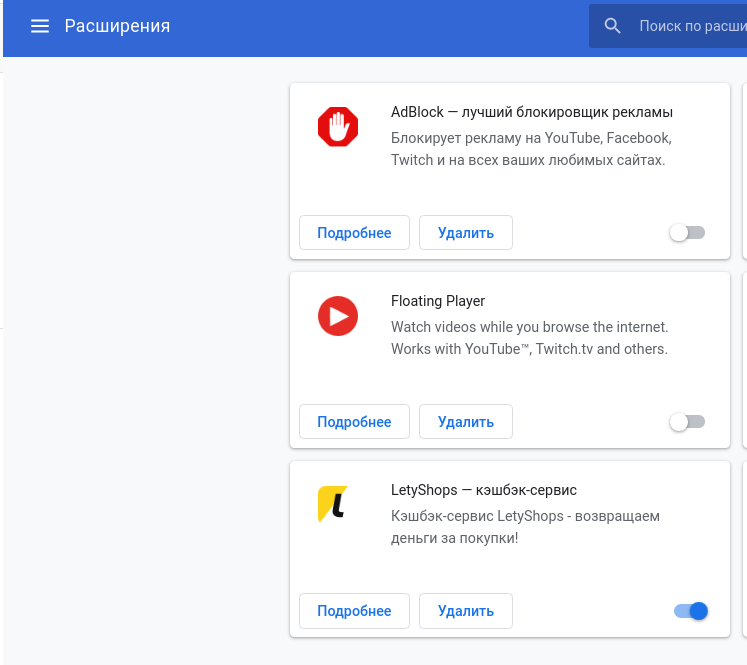Disable the LetyShops extension toggle
Viewport: 747px width, 665px height.
tap(691, 611)
